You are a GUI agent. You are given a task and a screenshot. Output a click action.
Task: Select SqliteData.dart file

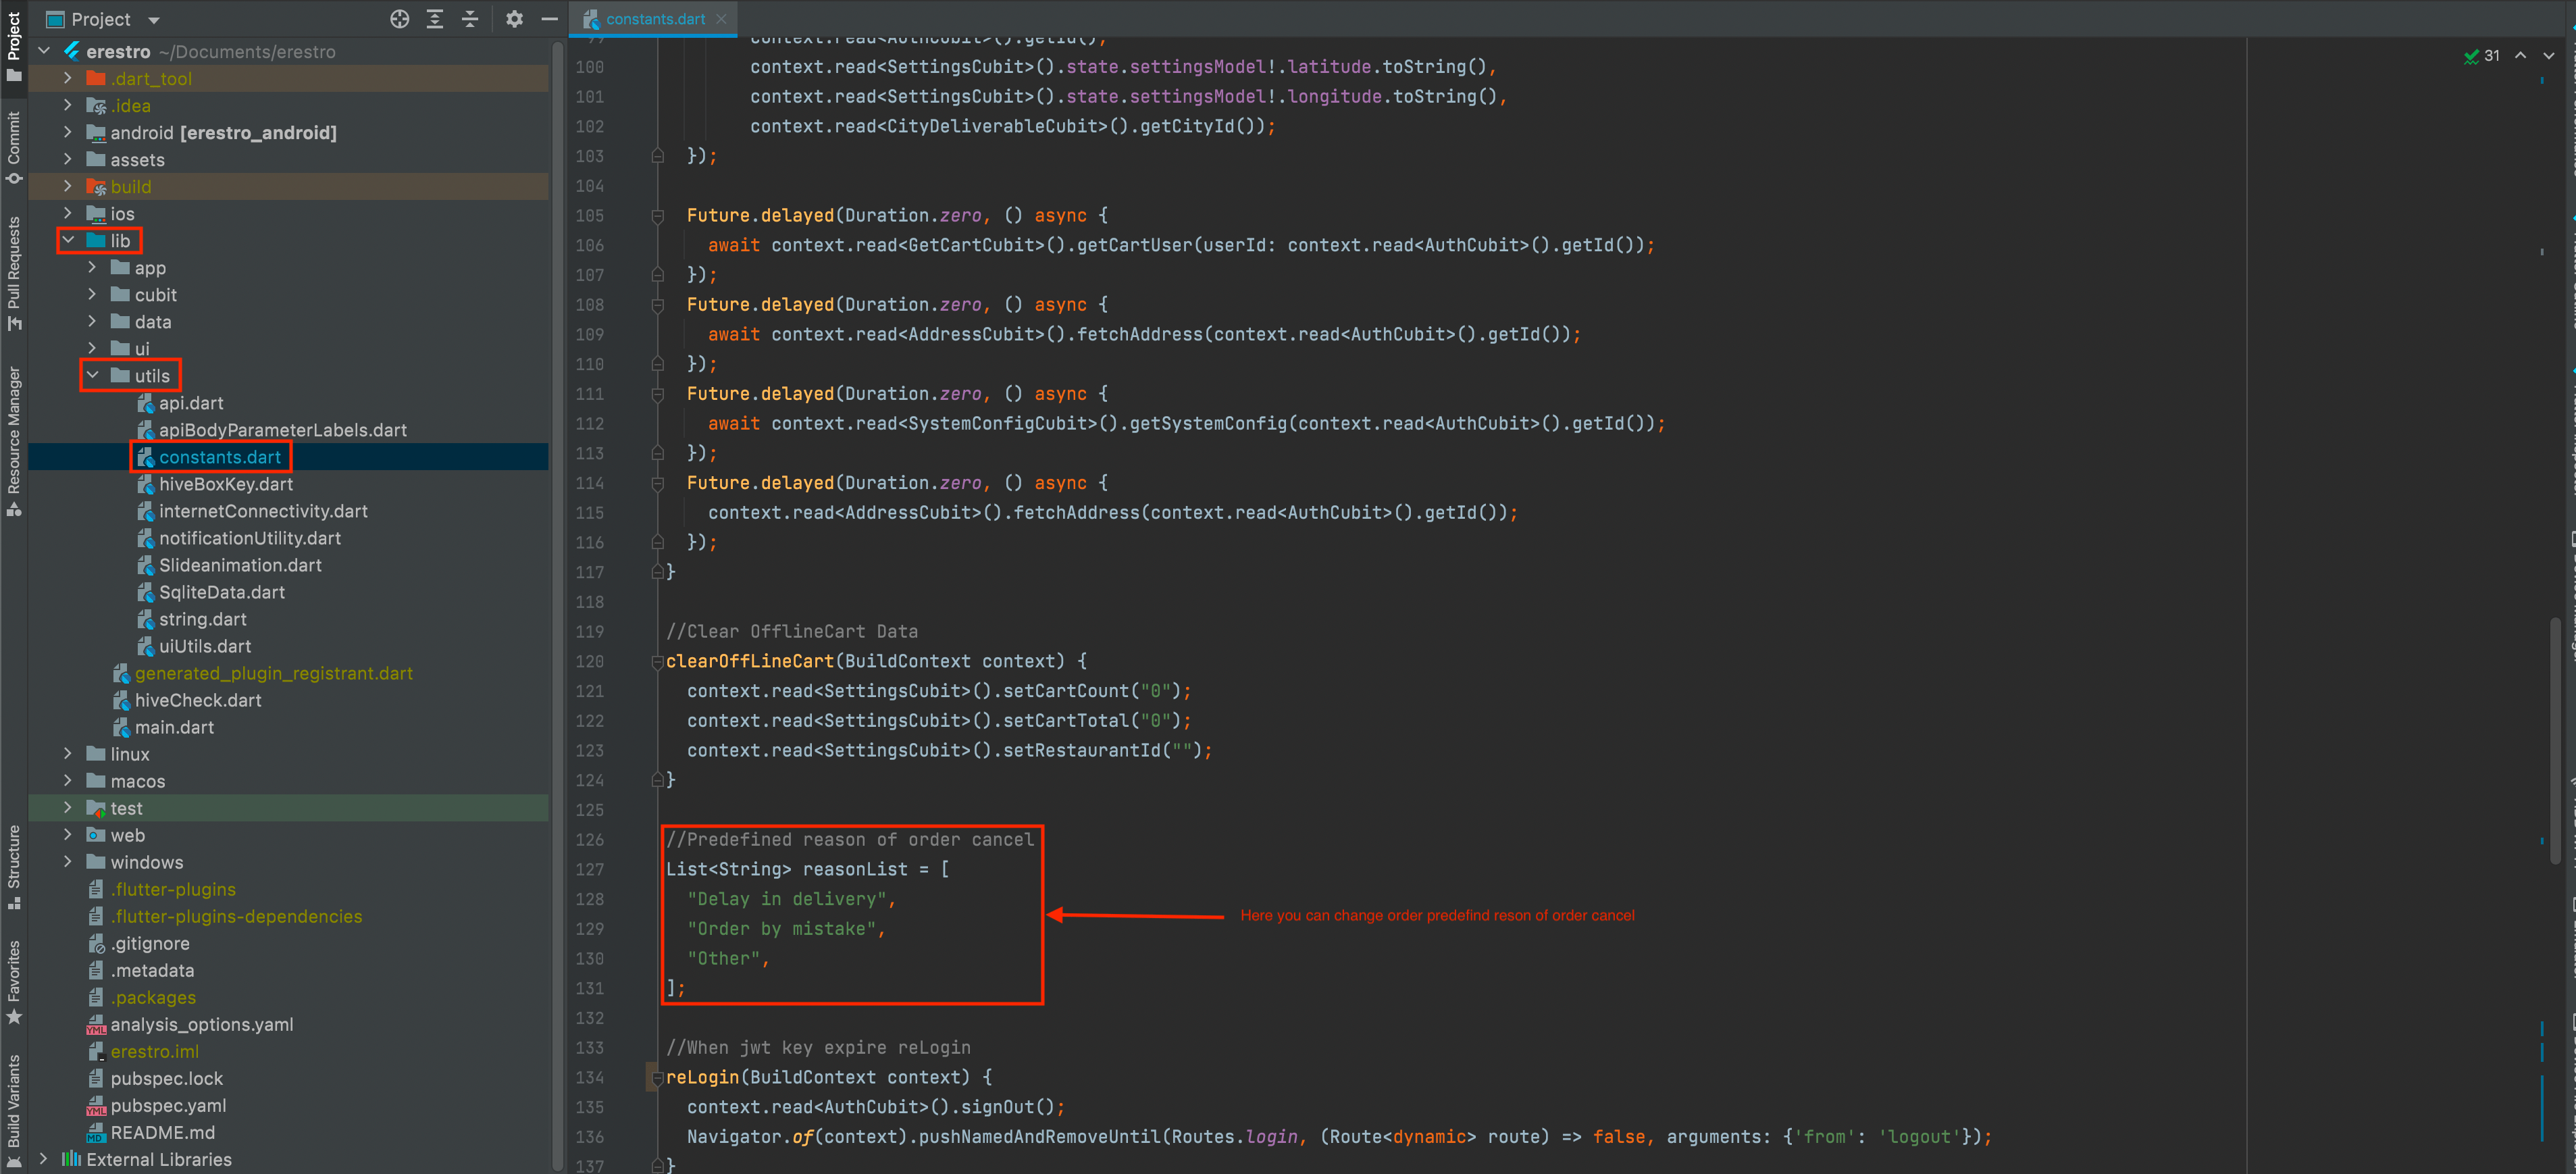[222, 592]
